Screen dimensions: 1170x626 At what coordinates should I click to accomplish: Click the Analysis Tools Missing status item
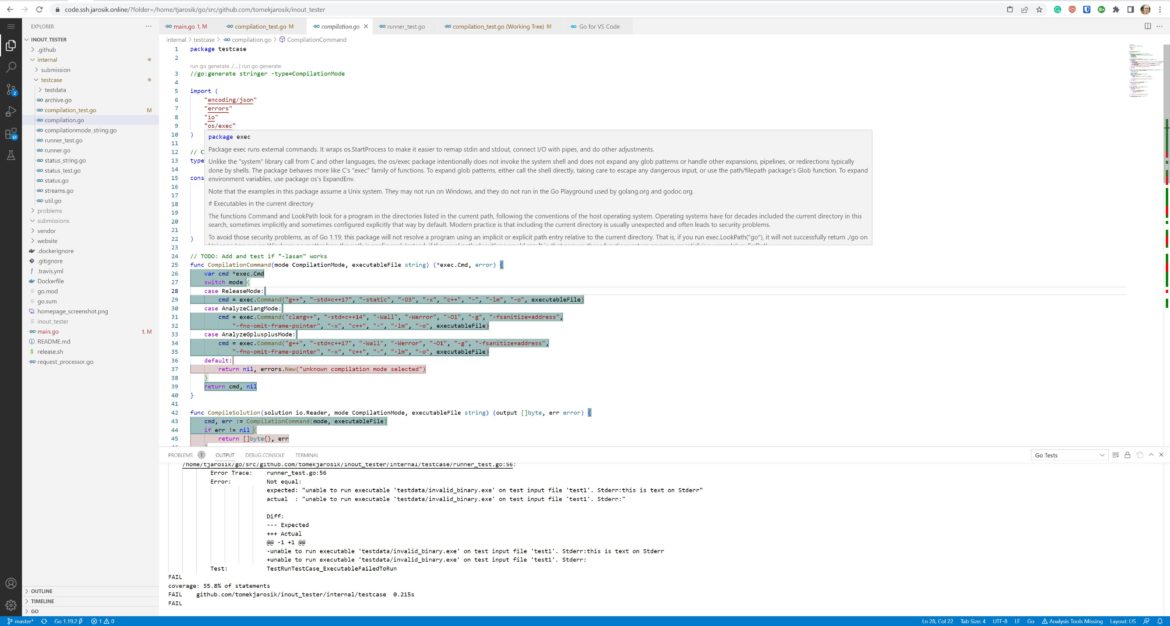coord(1075,620)
